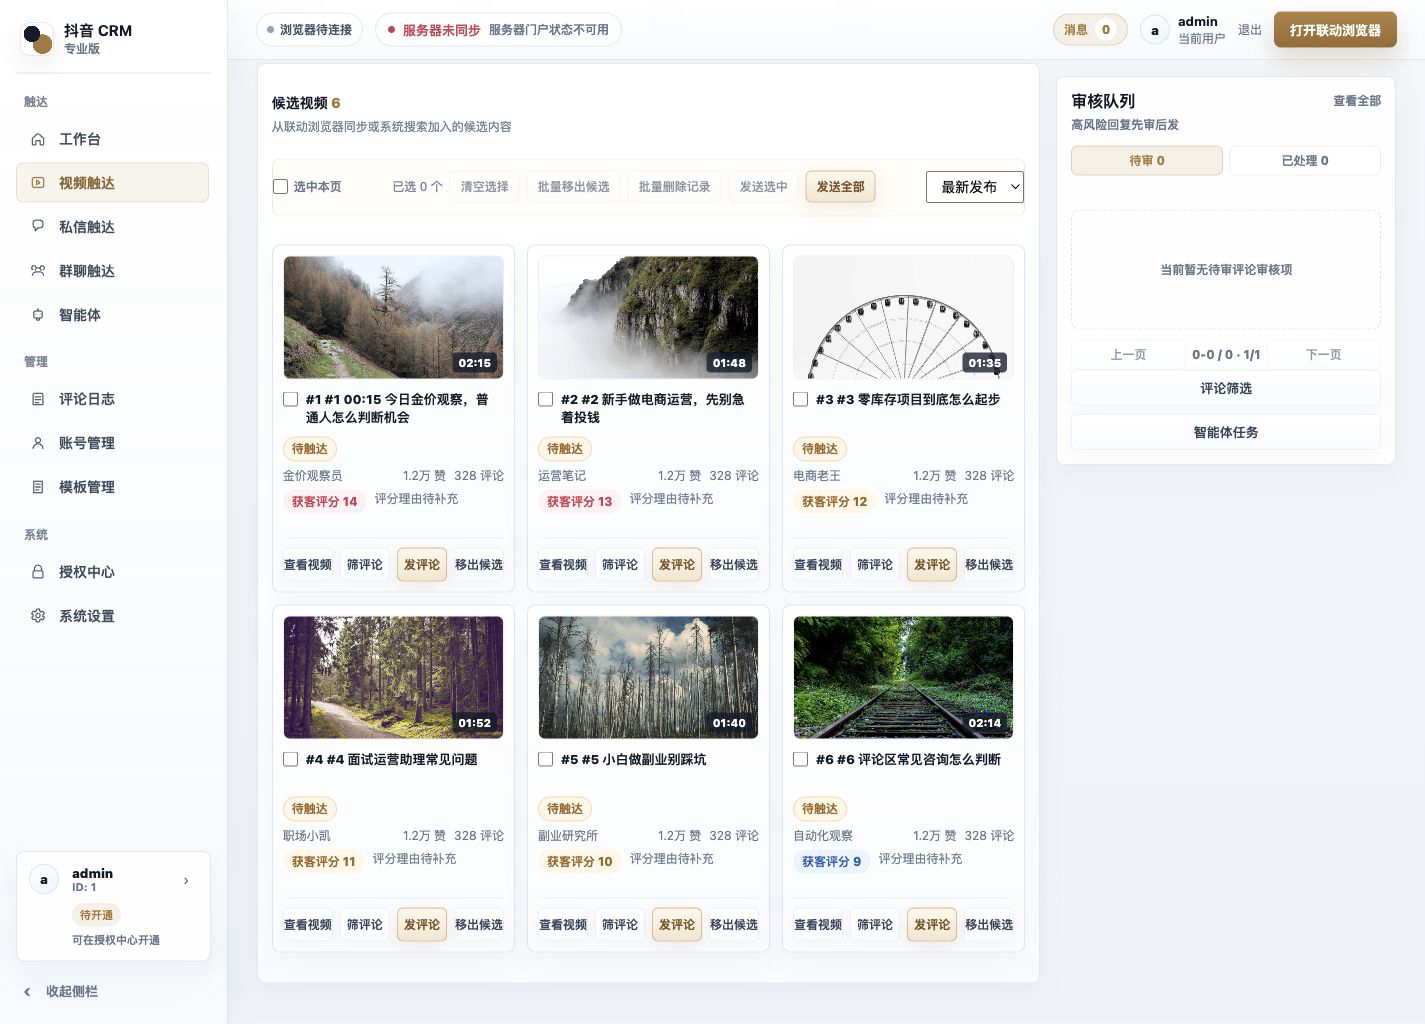Open the Ferris wheel thumbnail of video #3
This screenshot has height=1024, width=1425.
(x=903, y=317)
